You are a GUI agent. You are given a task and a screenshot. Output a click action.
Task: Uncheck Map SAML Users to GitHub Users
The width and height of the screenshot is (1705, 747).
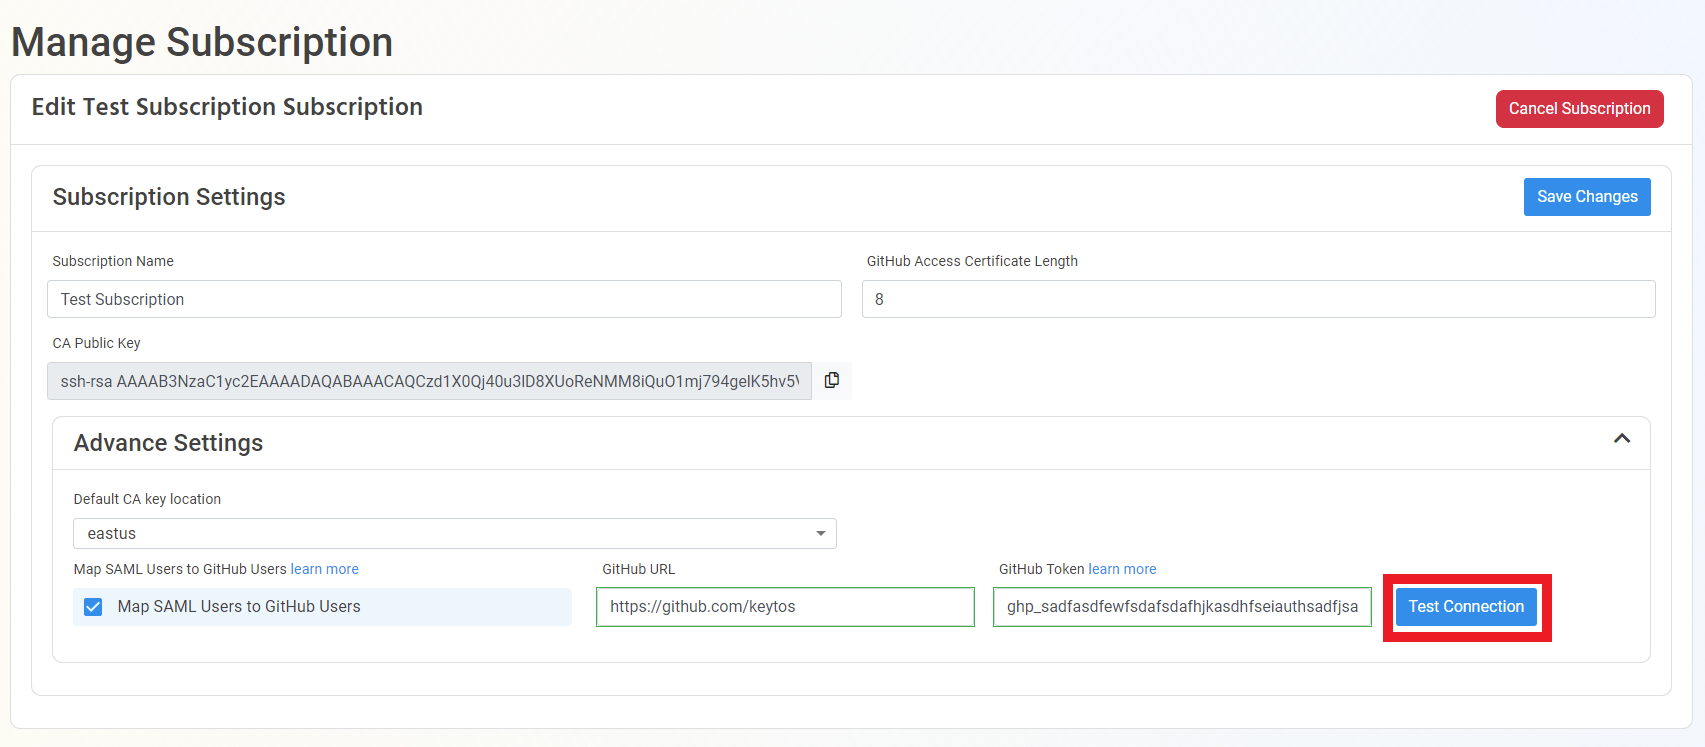(93, 607)
